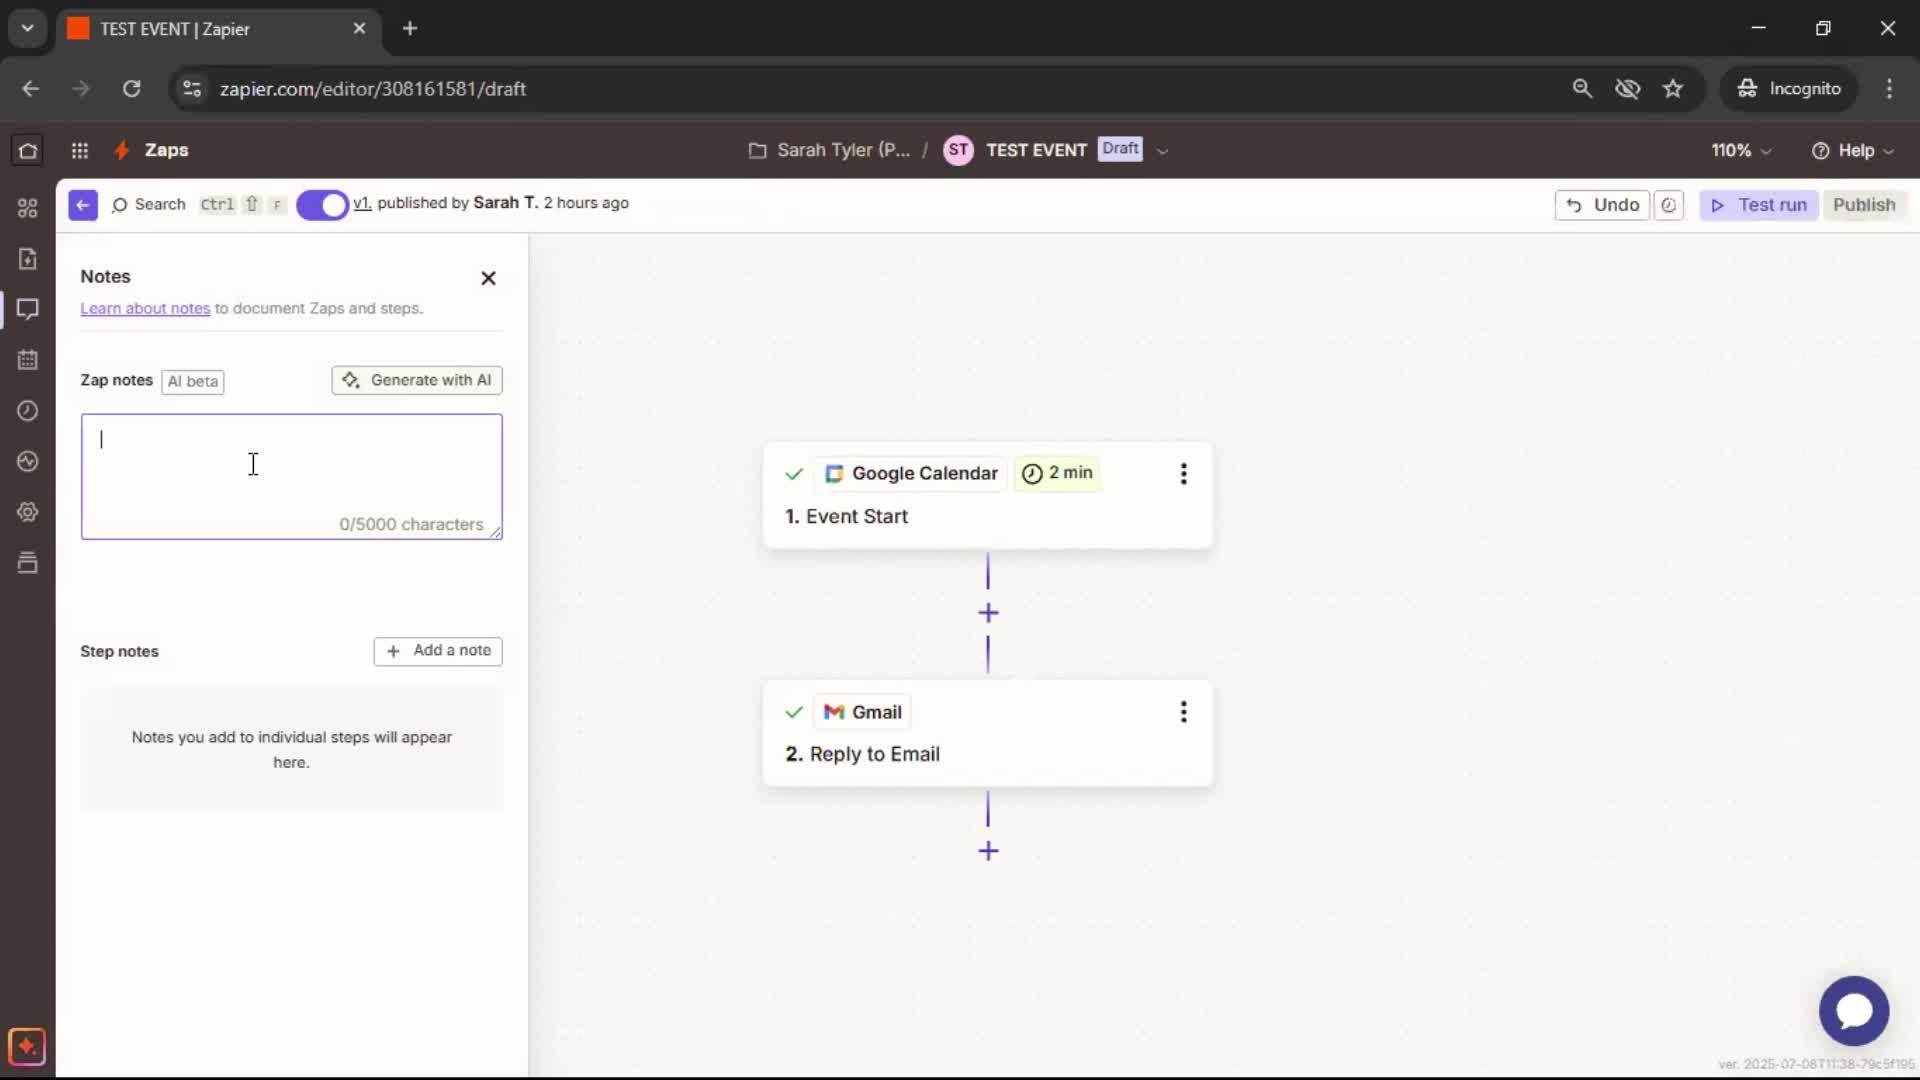Add a step between Calendar and Gmail
The height and width of the screenshot is (1080, 1920).
coord(988,613)
